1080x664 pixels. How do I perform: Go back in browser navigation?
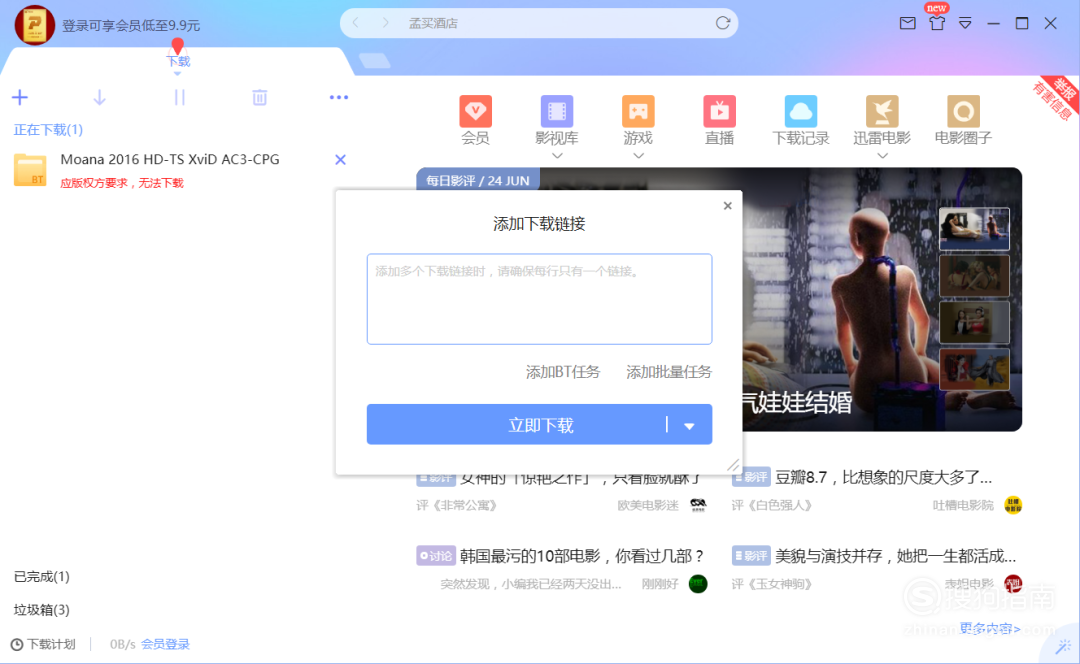[355, 23]
